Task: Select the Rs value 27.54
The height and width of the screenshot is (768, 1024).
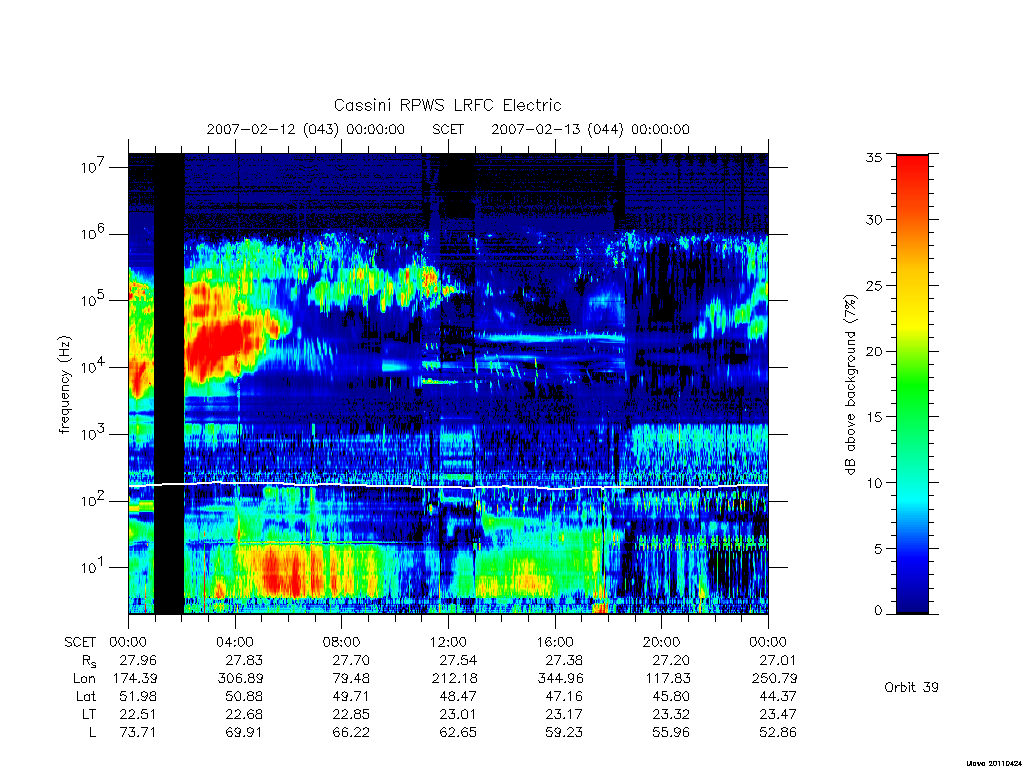Action: click(x=458, y=660)
